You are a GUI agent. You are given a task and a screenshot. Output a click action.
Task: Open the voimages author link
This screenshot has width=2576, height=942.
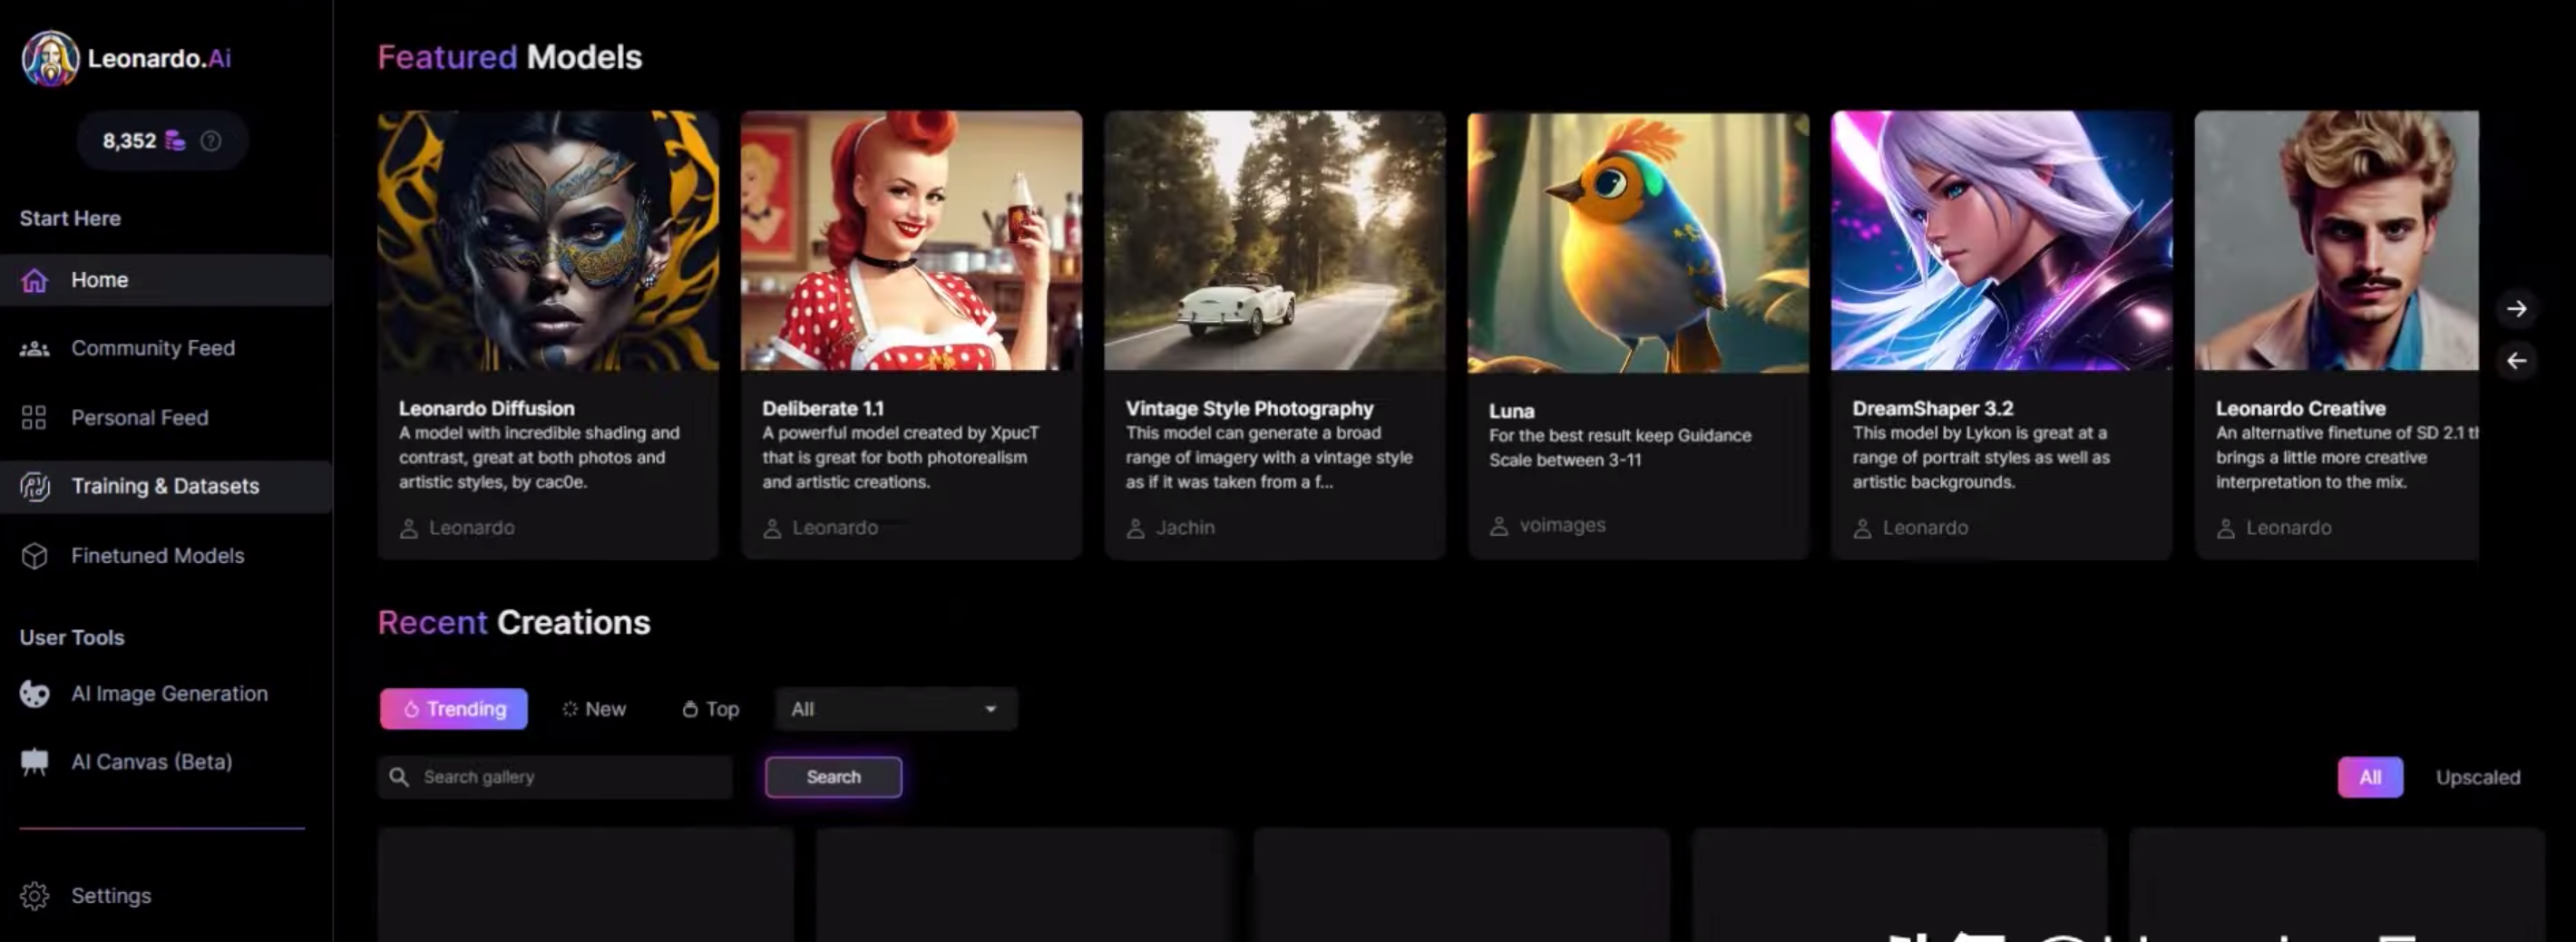pyautogui.click(x=1562, y=526)
